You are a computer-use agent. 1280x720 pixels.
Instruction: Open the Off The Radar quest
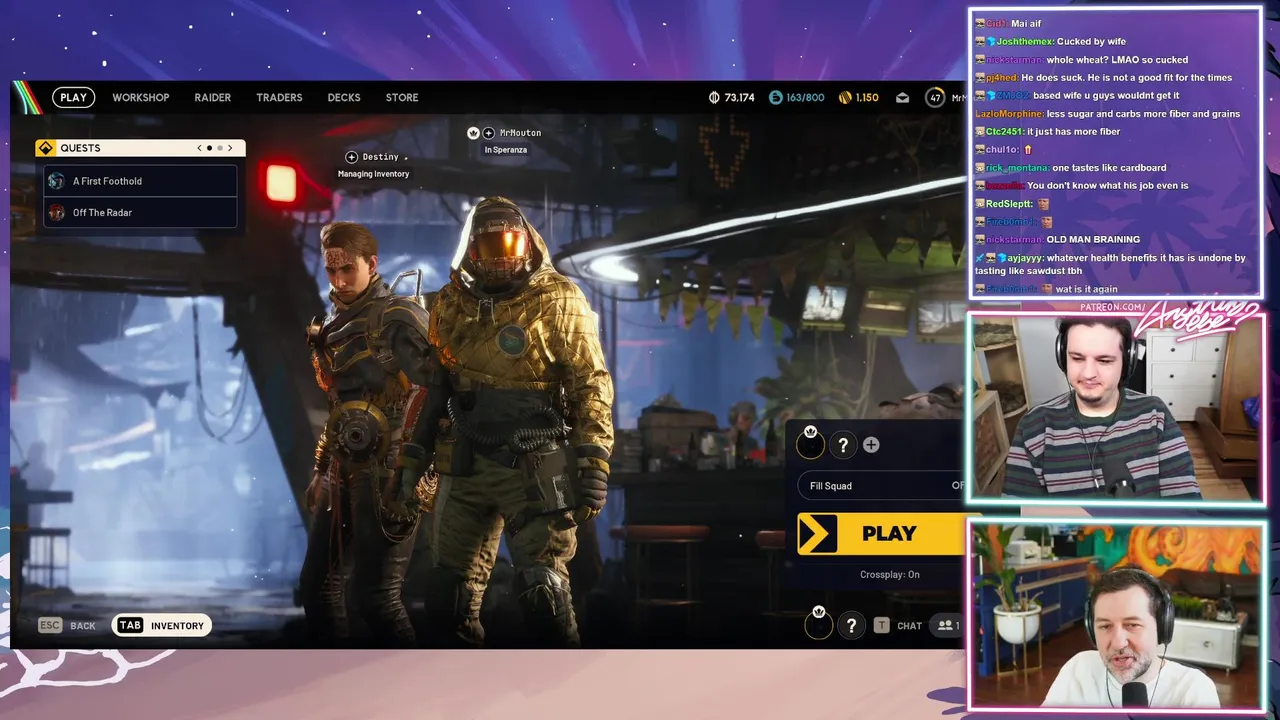pos(140,212)
